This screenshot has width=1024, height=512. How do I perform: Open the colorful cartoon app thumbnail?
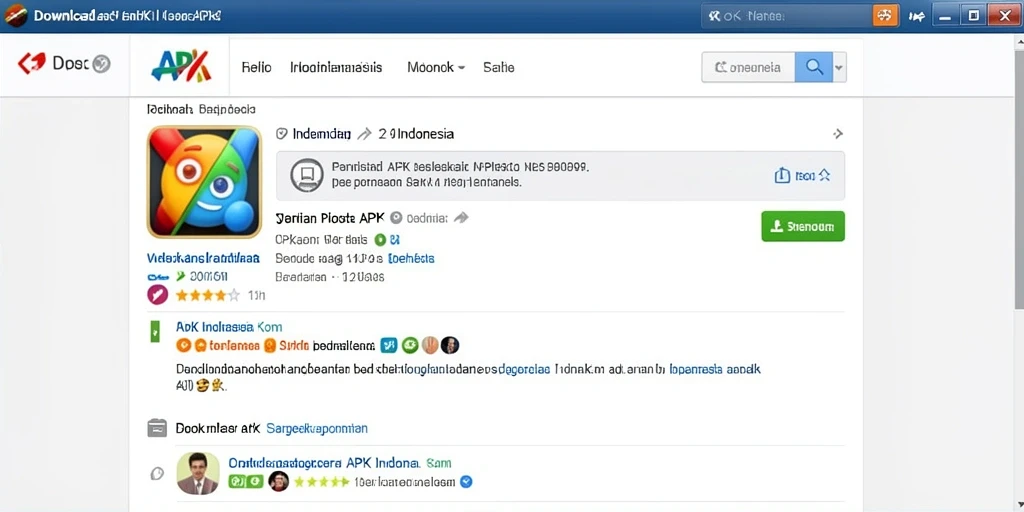(204, 182)
